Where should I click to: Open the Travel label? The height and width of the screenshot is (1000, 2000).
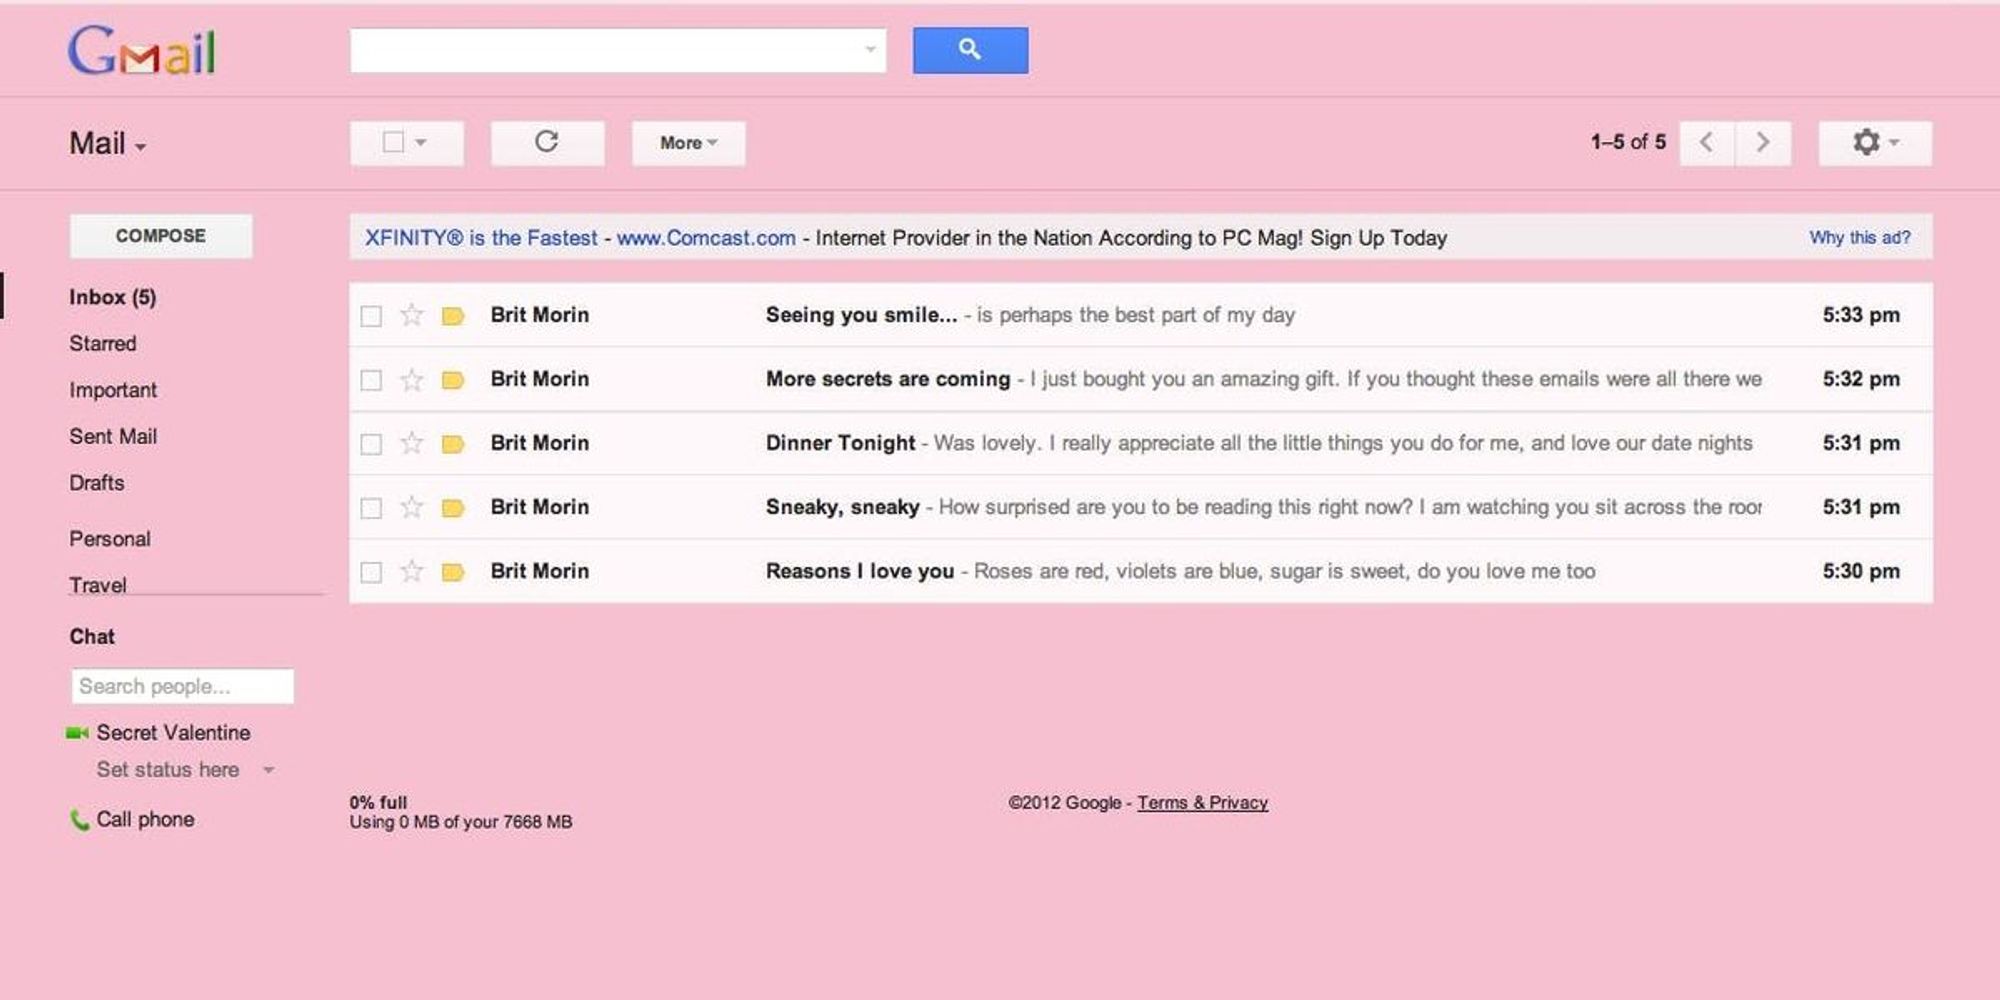coord(98,585)
